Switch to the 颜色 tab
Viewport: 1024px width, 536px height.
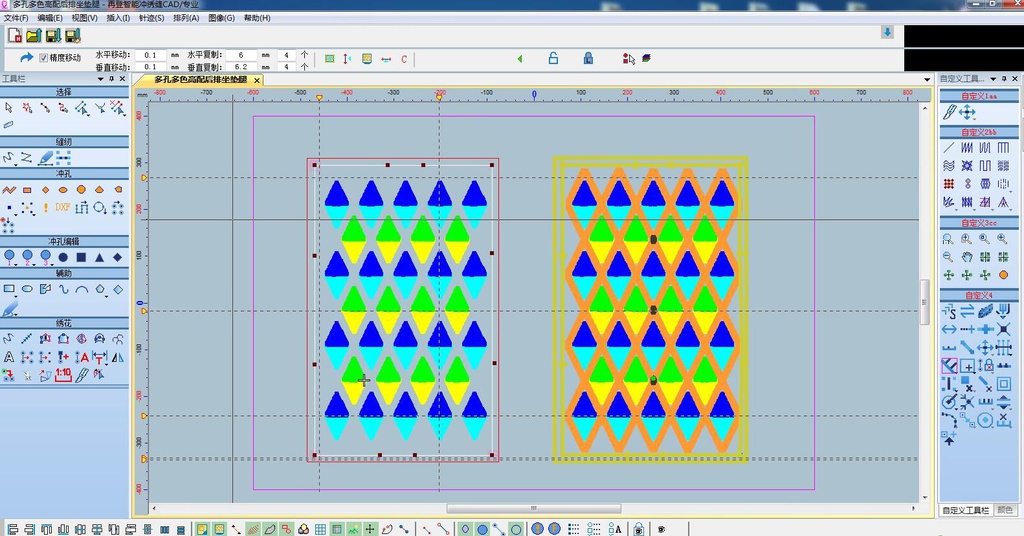1005,510
